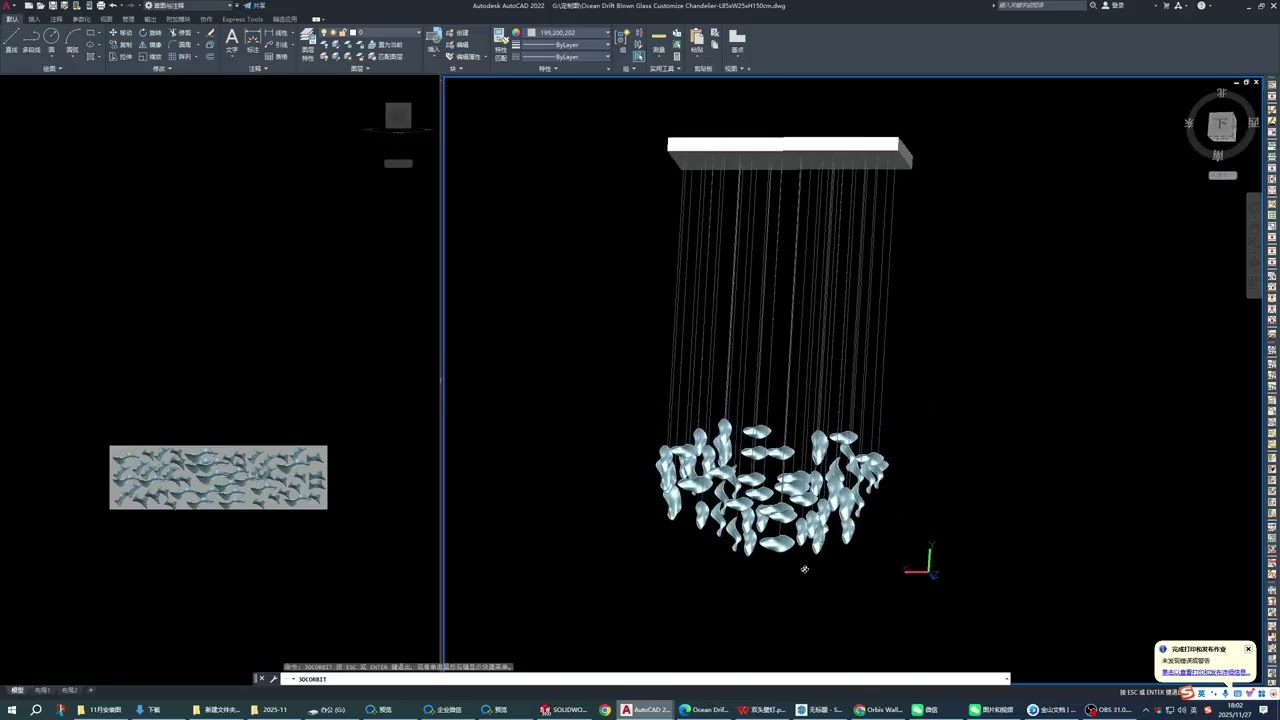Toggle layer lock padlock icon
The height and width of the screenshot is (720, 1280).
343,33
